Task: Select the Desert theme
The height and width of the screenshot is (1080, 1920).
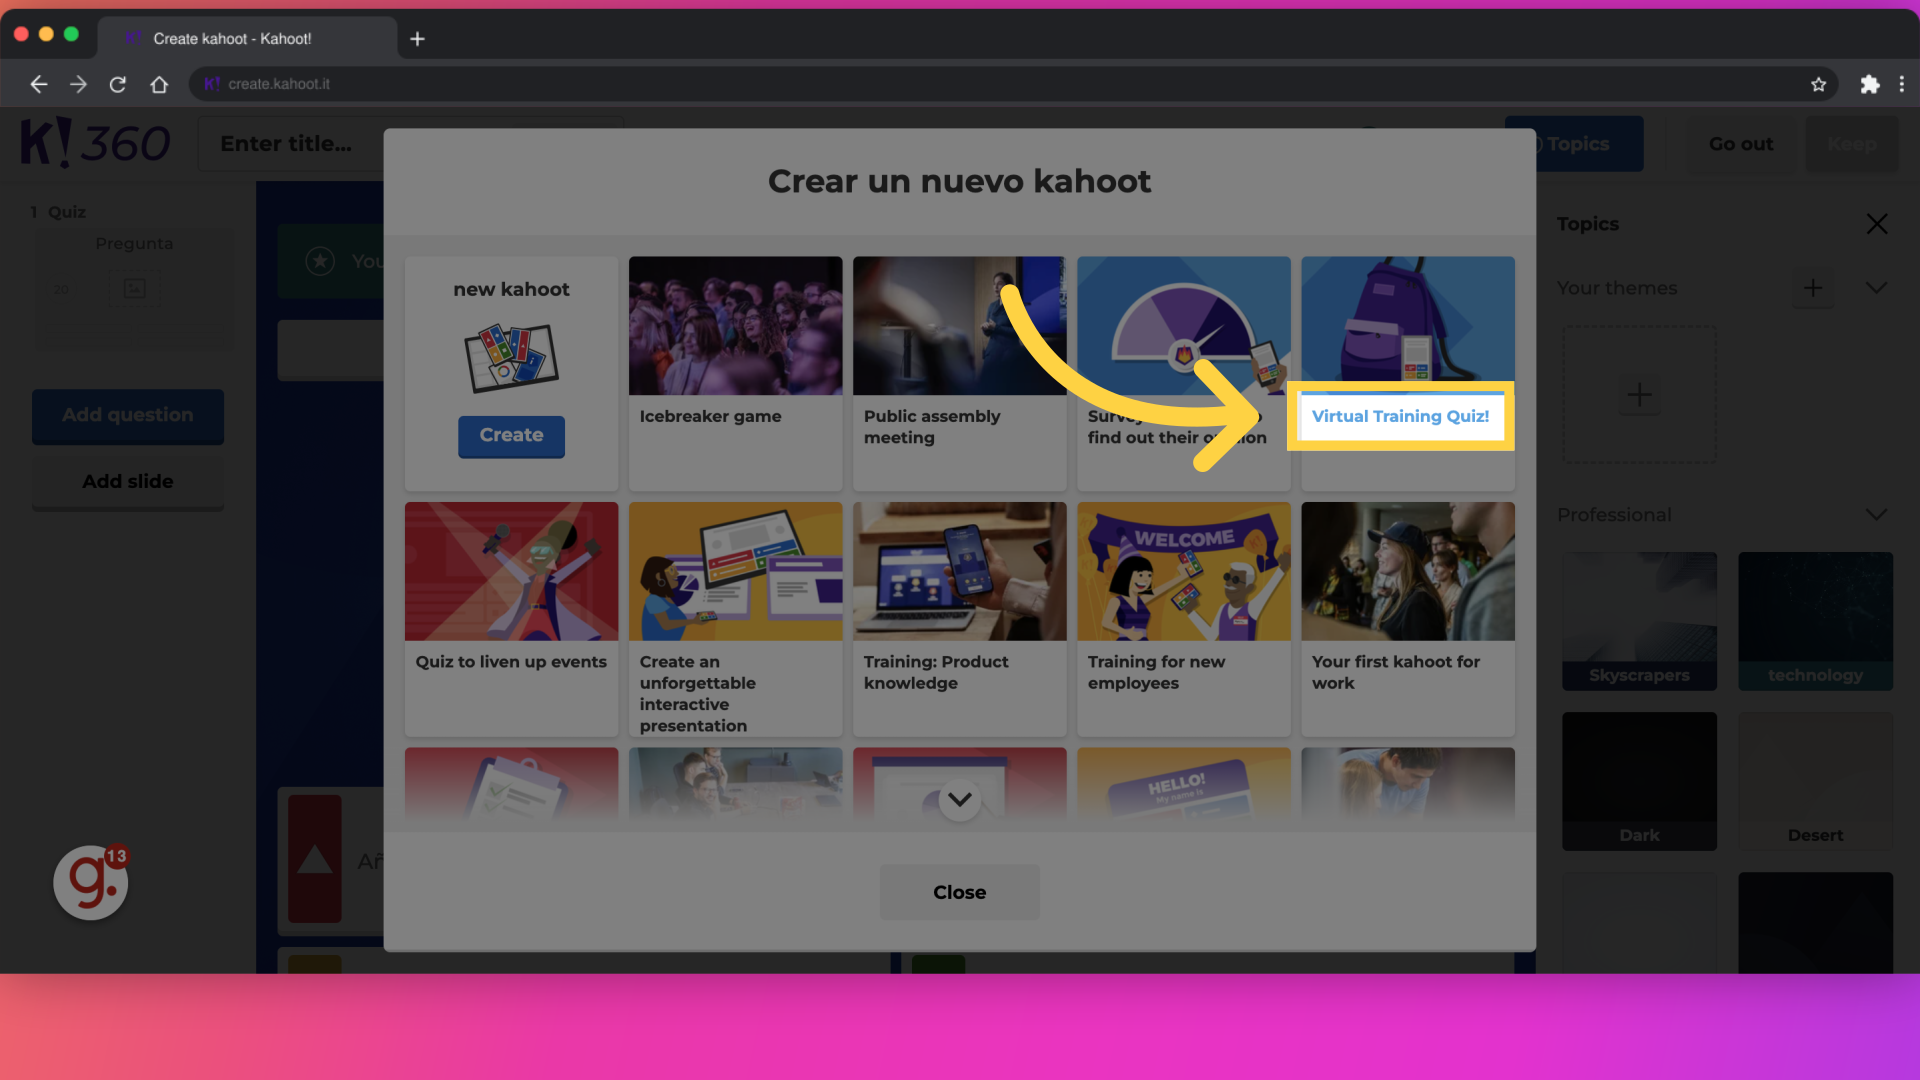Action: [x=1815, y=781]
